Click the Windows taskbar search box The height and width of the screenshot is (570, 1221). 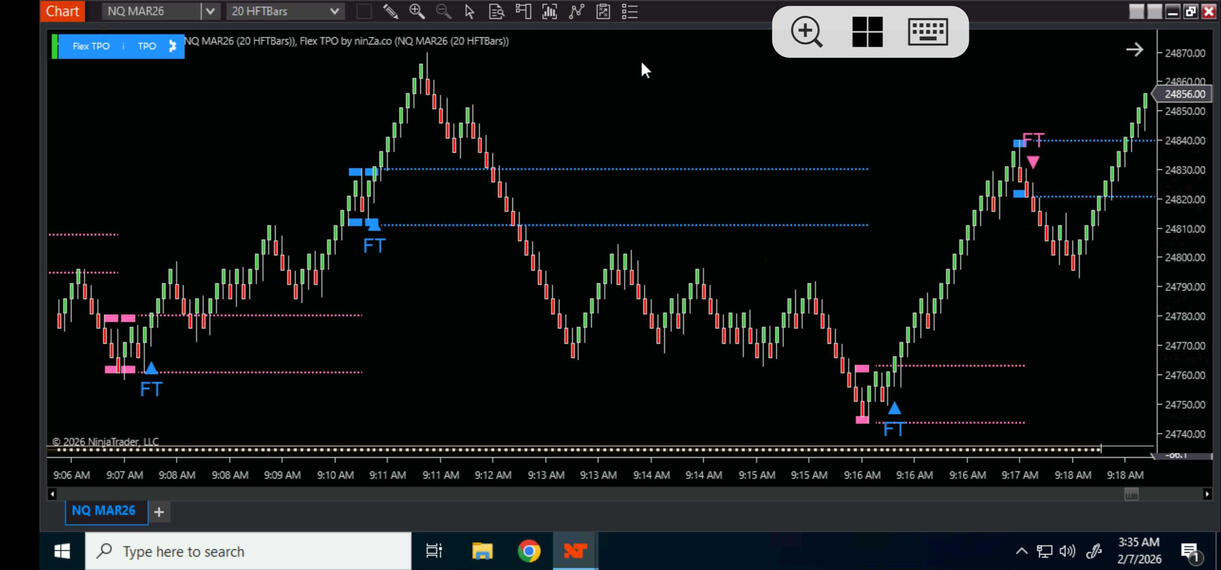point(248,551)
